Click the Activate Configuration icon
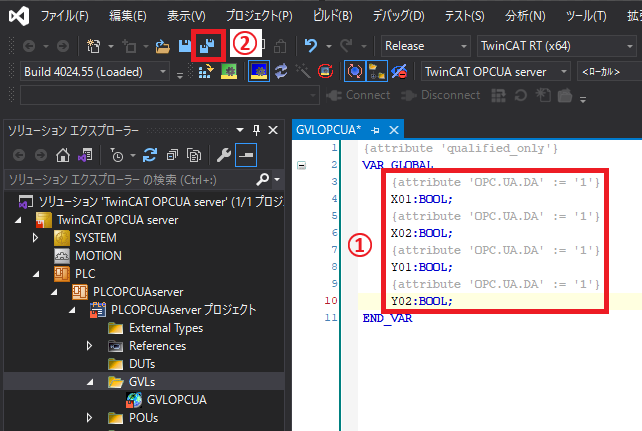The width and height of the screenshot is (642, 431). click(x=206, y=72)
